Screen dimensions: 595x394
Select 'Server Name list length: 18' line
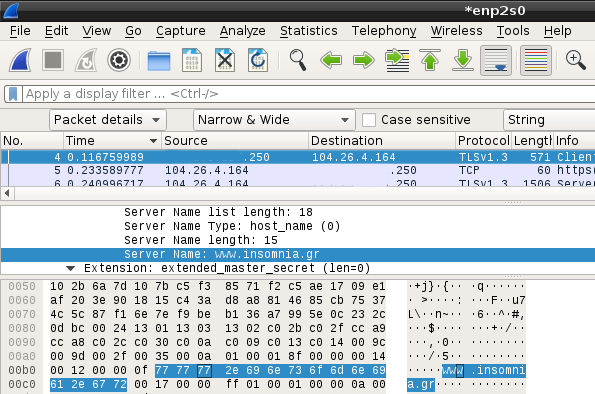pyautogui.click(x=218, y=212)
